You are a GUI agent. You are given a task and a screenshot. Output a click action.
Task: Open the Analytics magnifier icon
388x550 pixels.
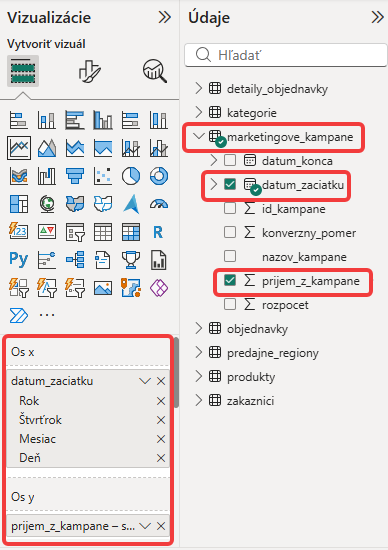[x=155, y=71]
